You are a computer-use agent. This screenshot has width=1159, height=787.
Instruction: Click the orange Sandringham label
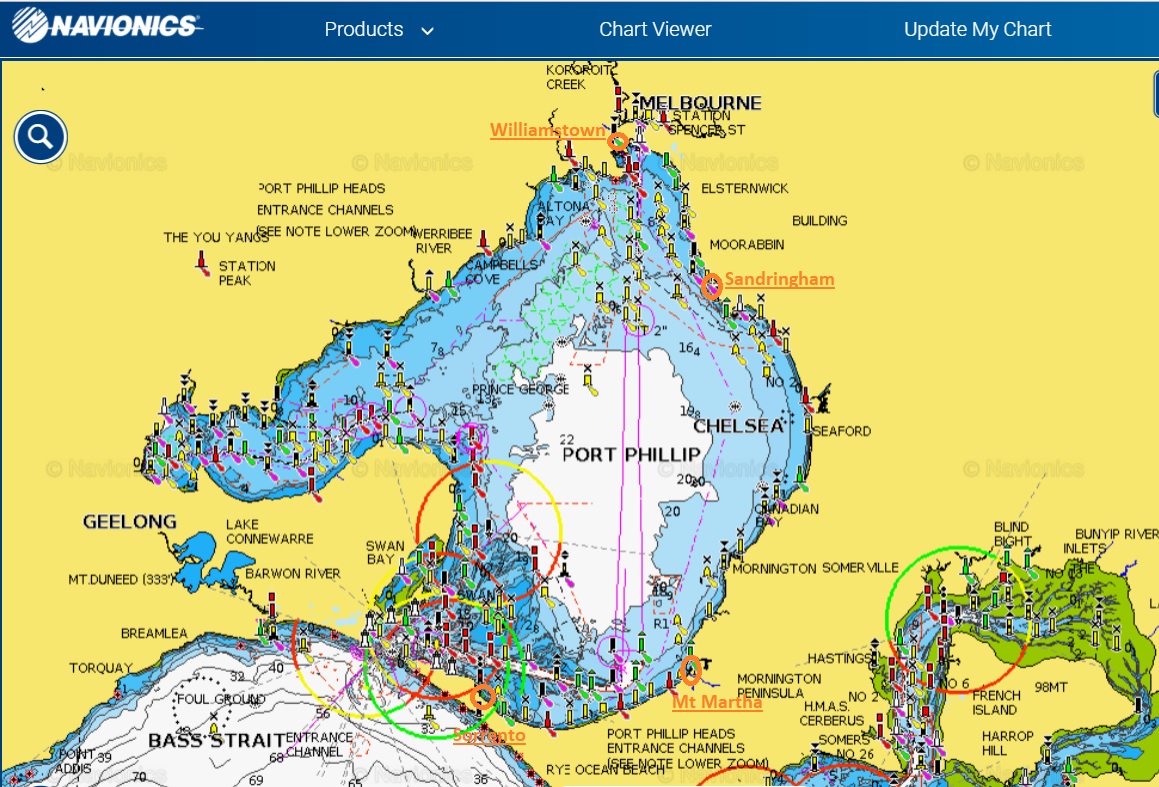click(x=779, y=279)
